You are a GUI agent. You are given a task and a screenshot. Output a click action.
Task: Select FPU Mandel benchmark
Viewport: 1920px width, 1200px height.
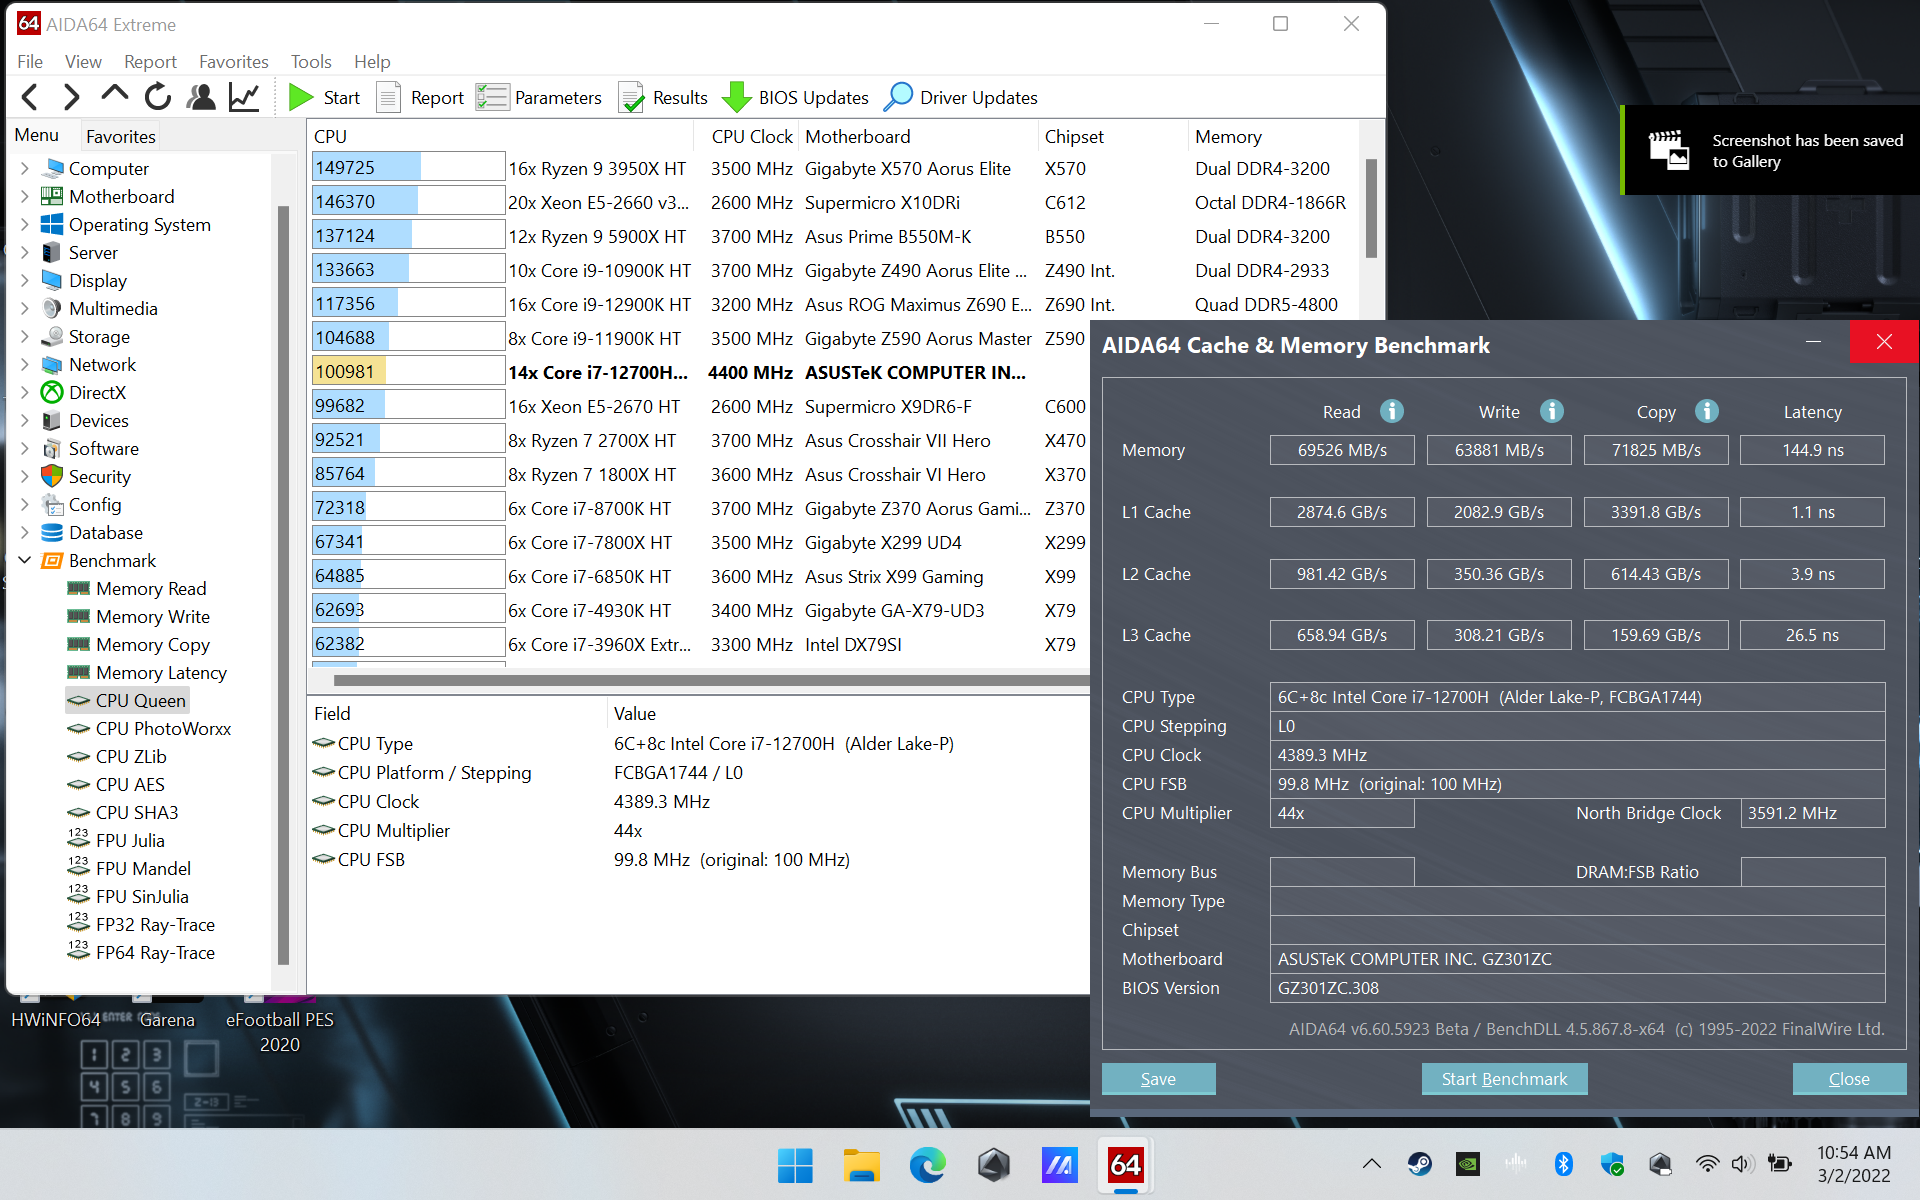tap(130, 868)
